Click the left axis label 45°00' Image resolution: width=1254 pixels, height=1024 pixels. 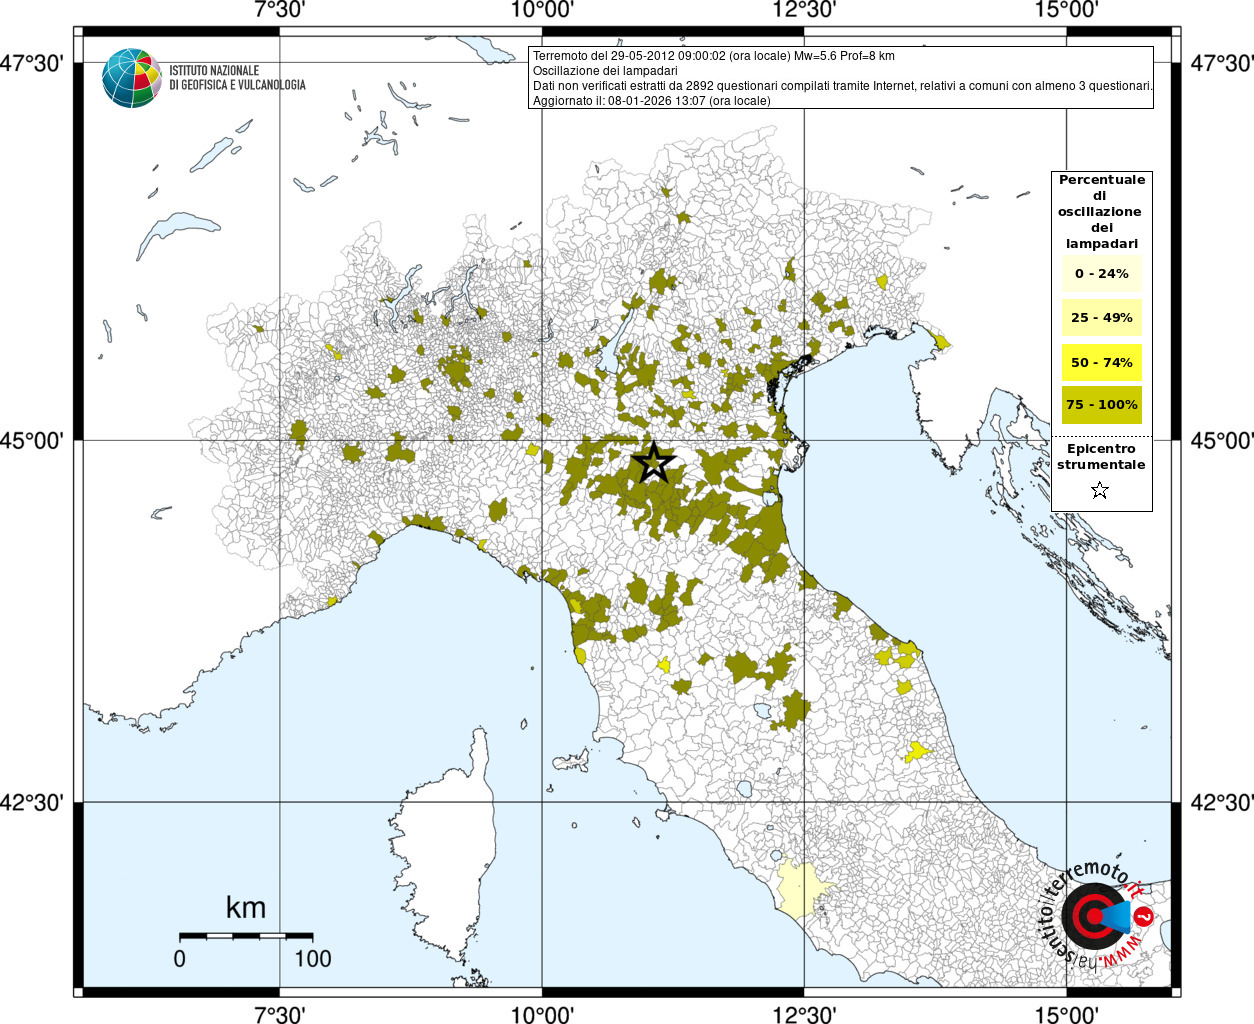tap(31, 440)
